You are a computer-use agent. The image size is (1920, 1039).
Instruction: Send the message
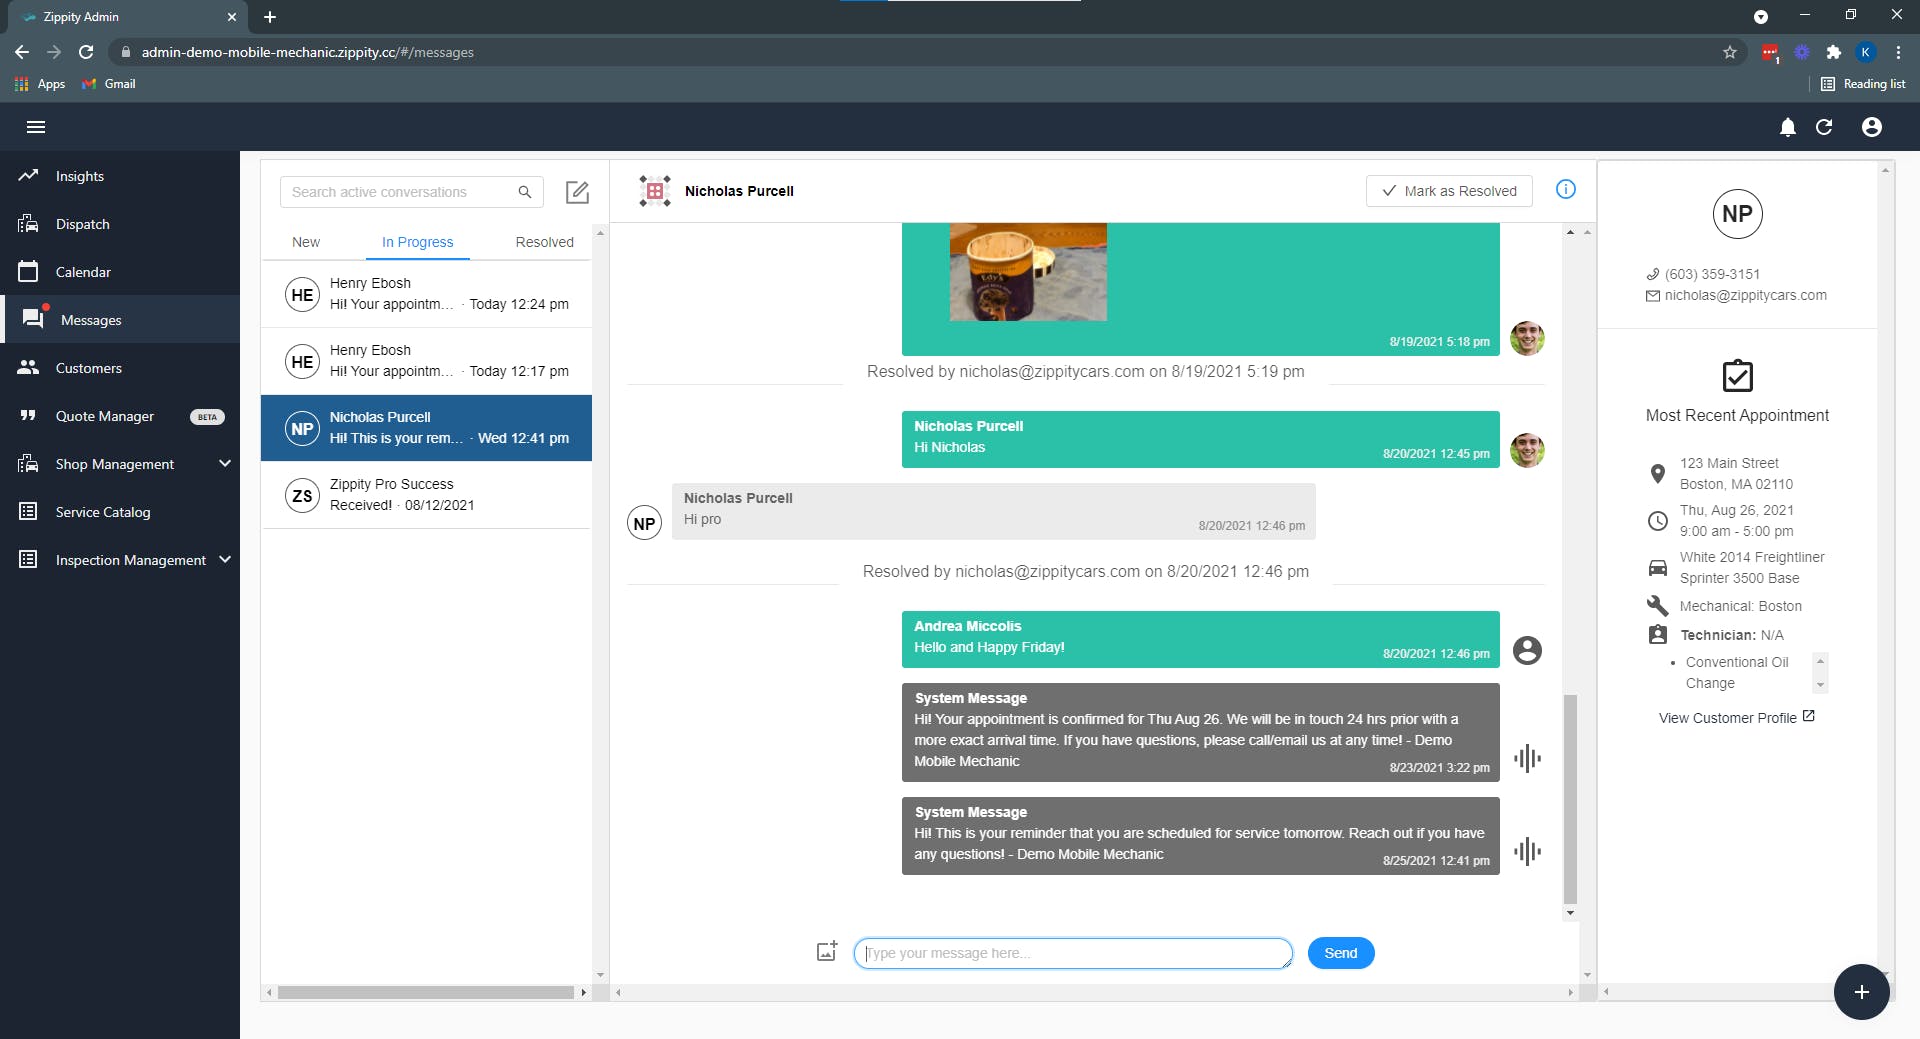pos(1340,953)
